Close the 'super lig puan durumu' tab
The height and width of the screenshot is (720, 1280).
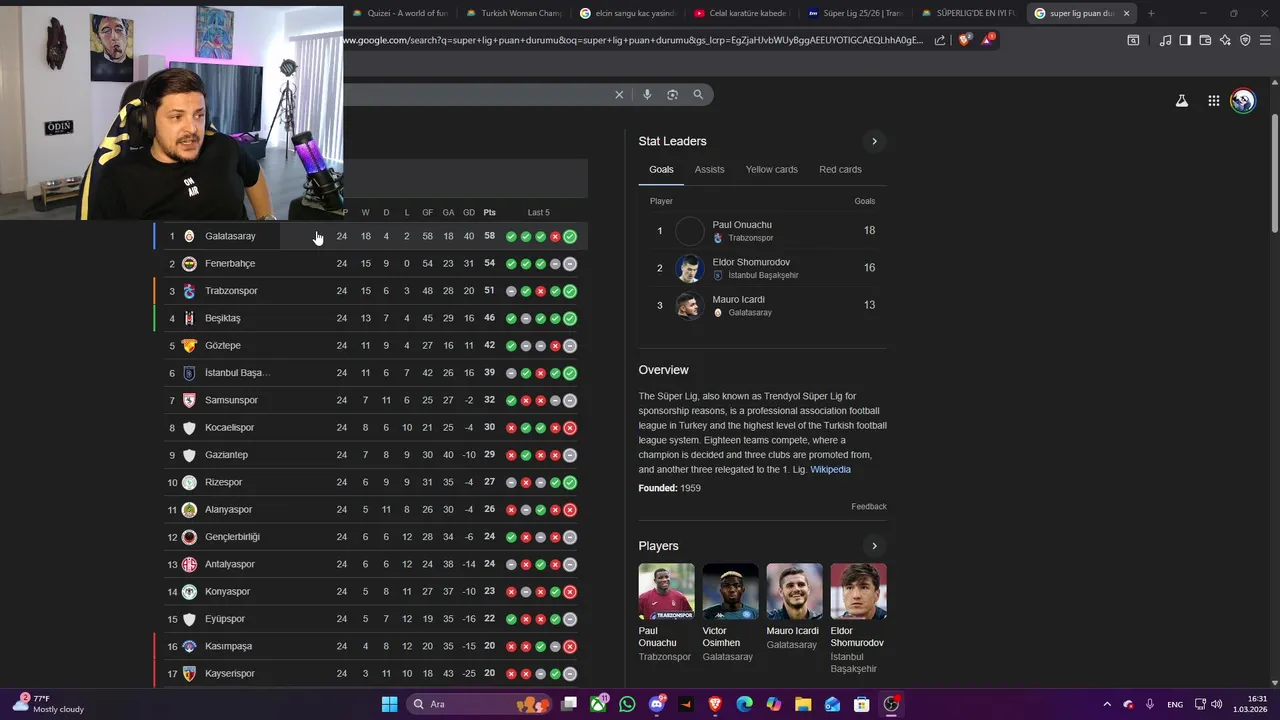click(x=1127, y=13)
